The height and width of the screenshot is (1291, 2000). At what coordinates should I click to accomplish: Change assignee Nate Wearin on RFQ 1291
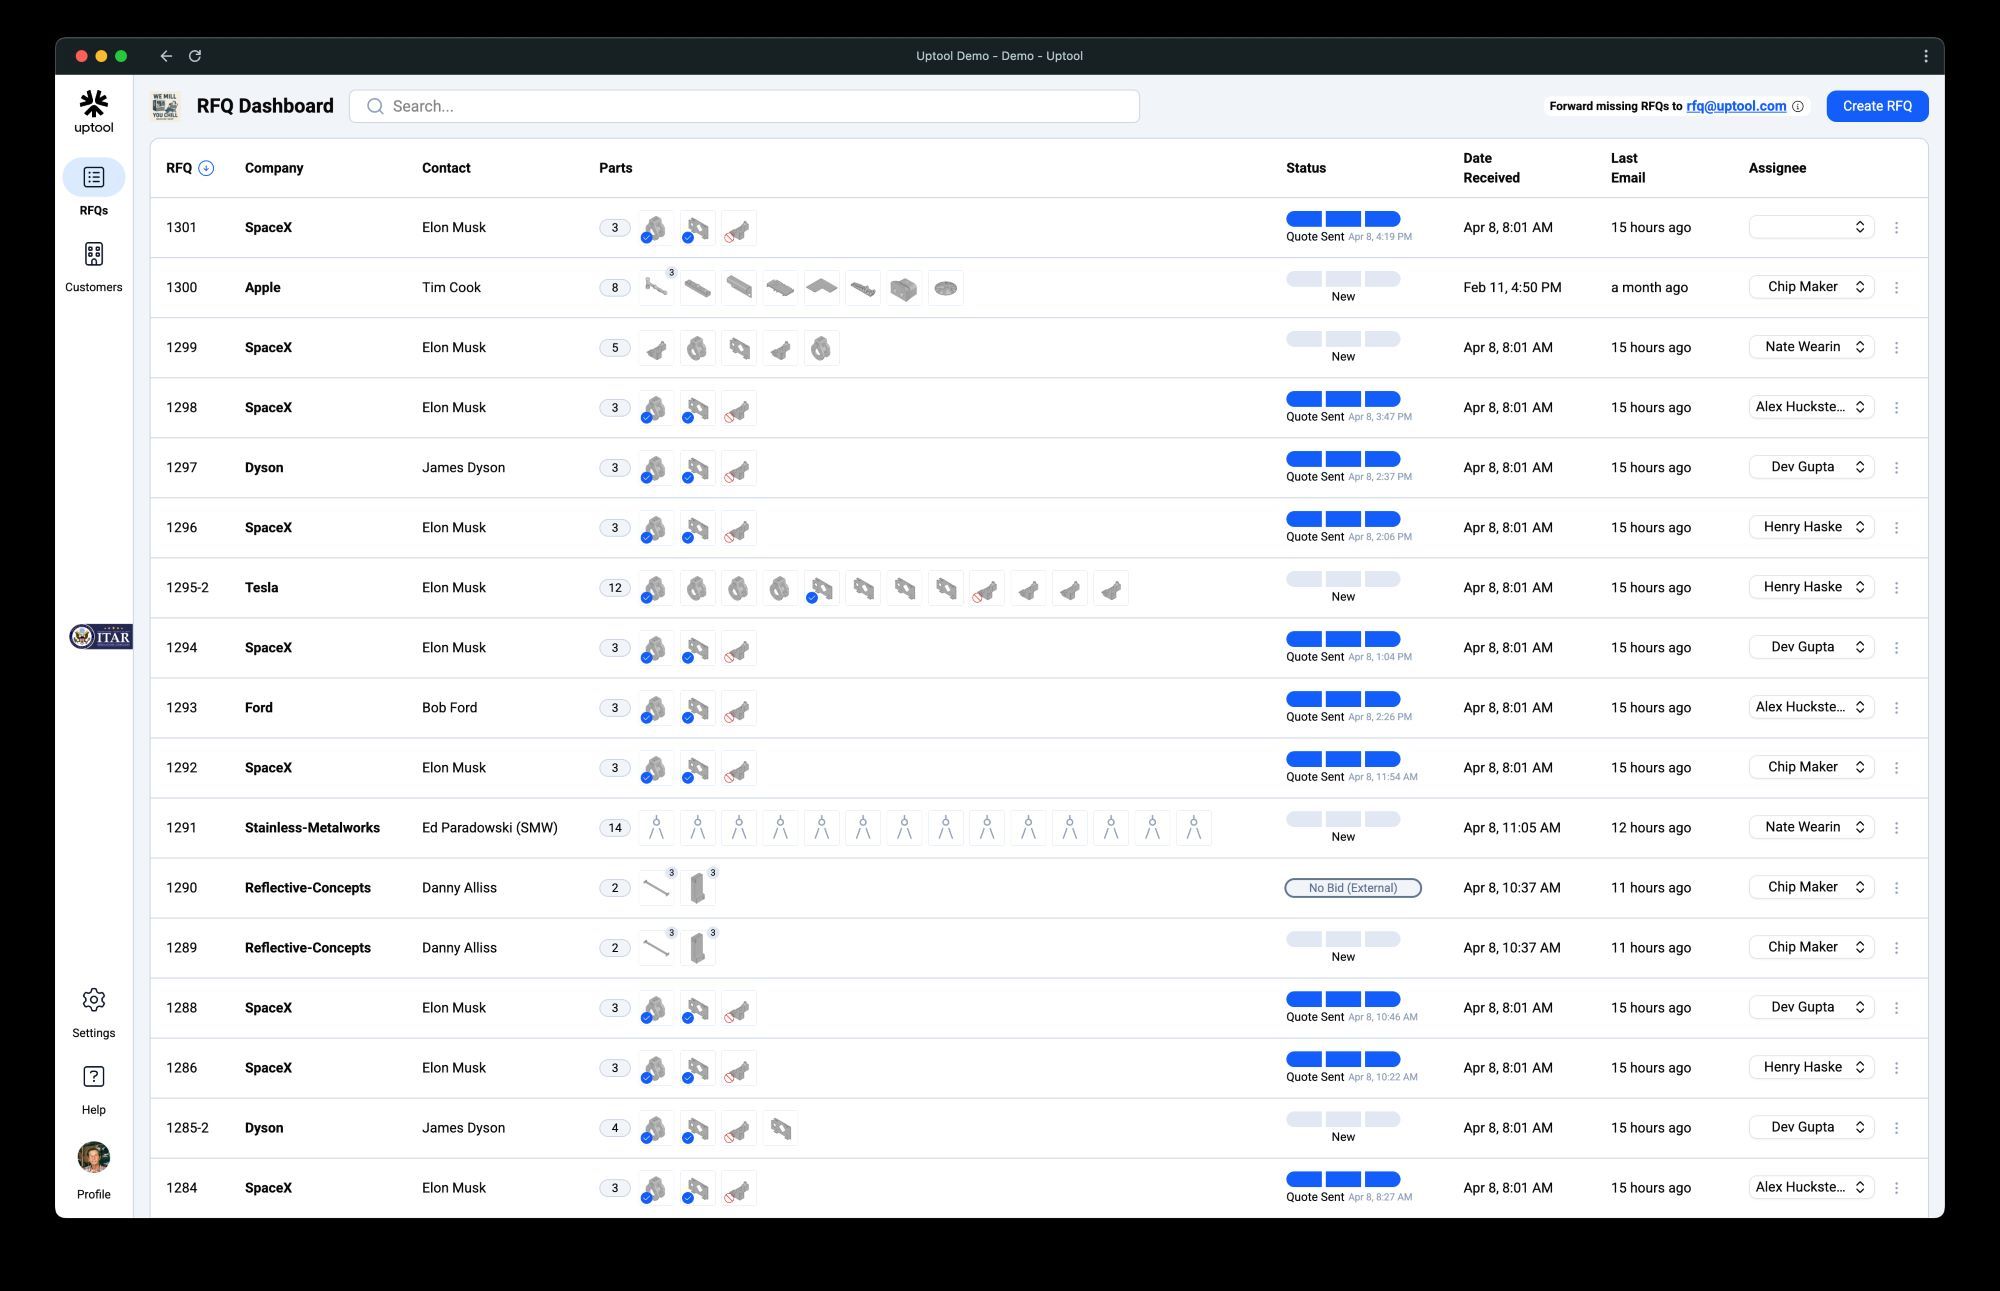[x=1811, y=827]
